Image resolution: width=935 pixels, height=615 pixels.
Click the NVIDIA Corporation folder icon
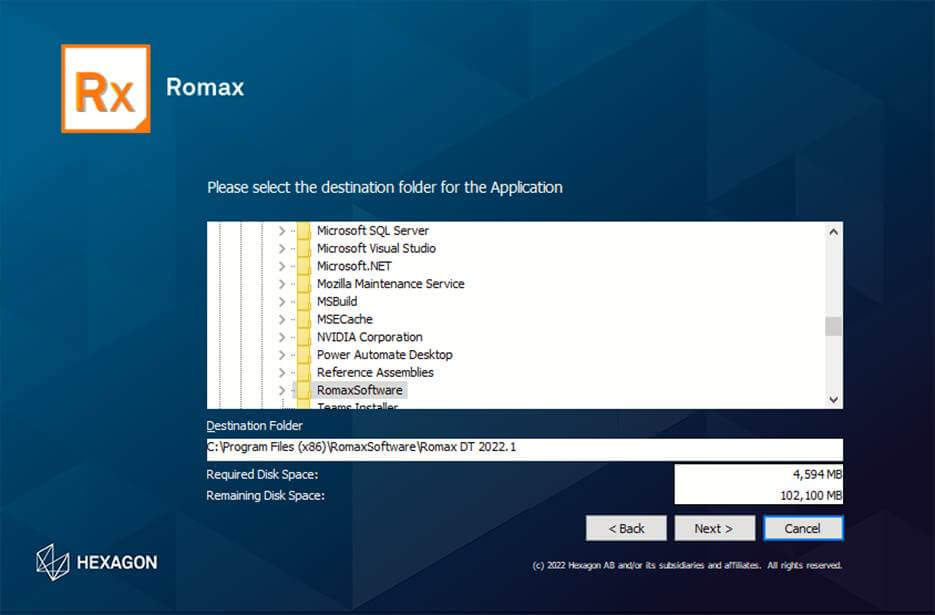[304, 337]
